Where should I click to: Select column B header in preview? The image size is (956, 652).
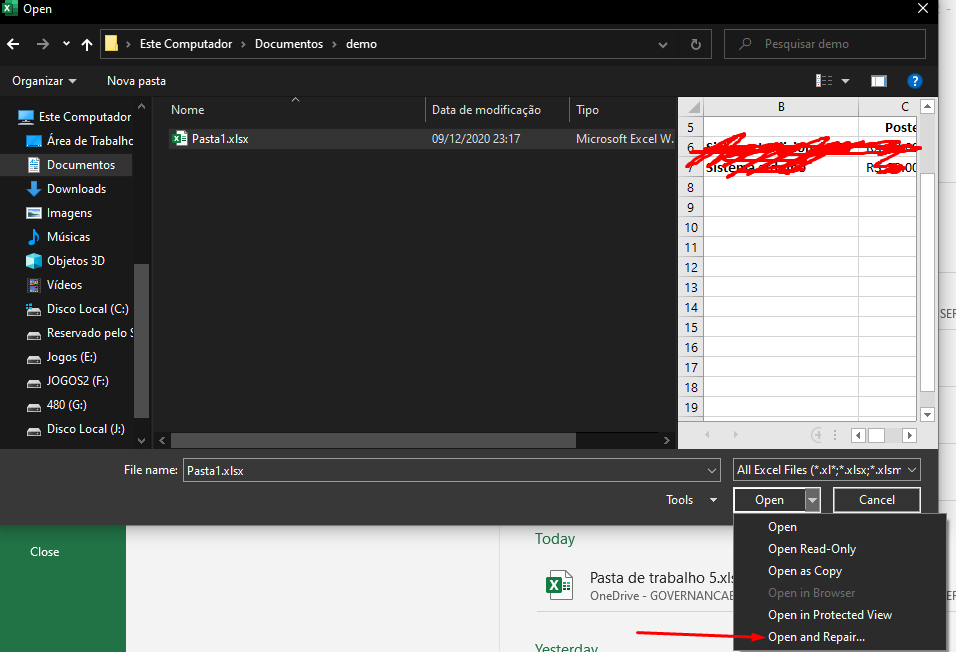coord(781,107)
